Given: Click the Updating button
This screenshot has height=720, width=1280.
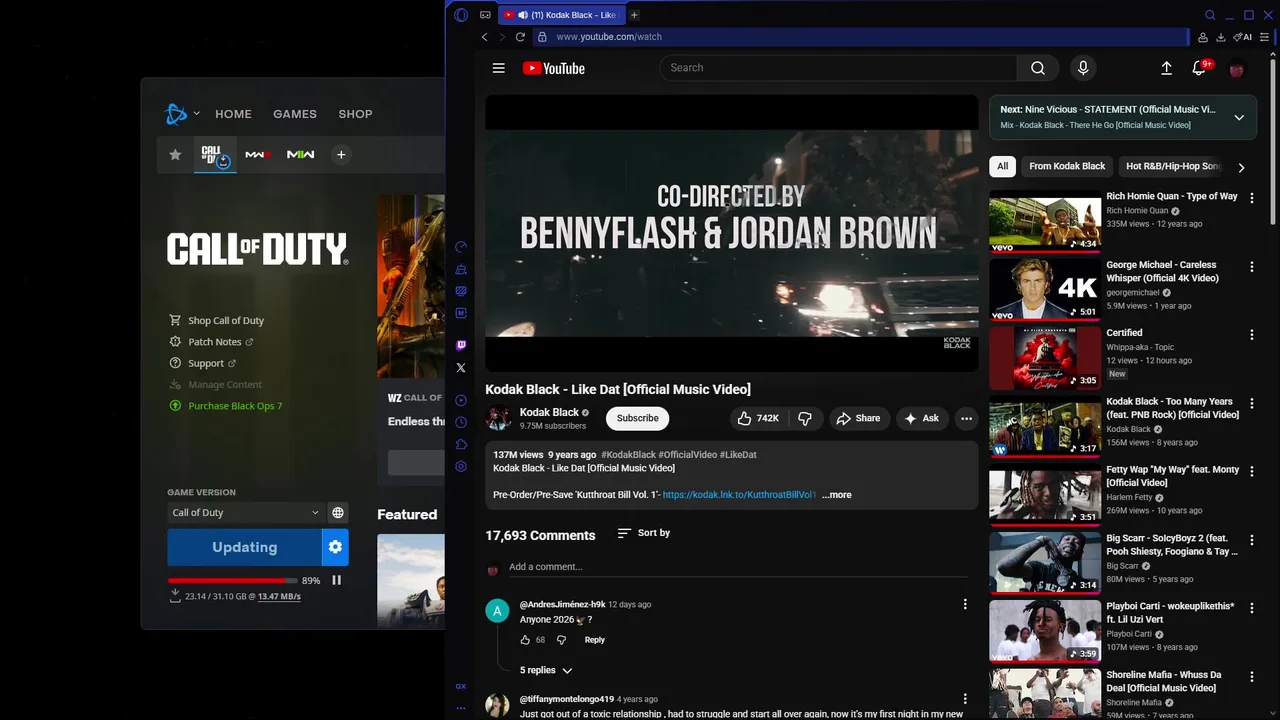Looking at the screenshot, I should tap(244, 547).
